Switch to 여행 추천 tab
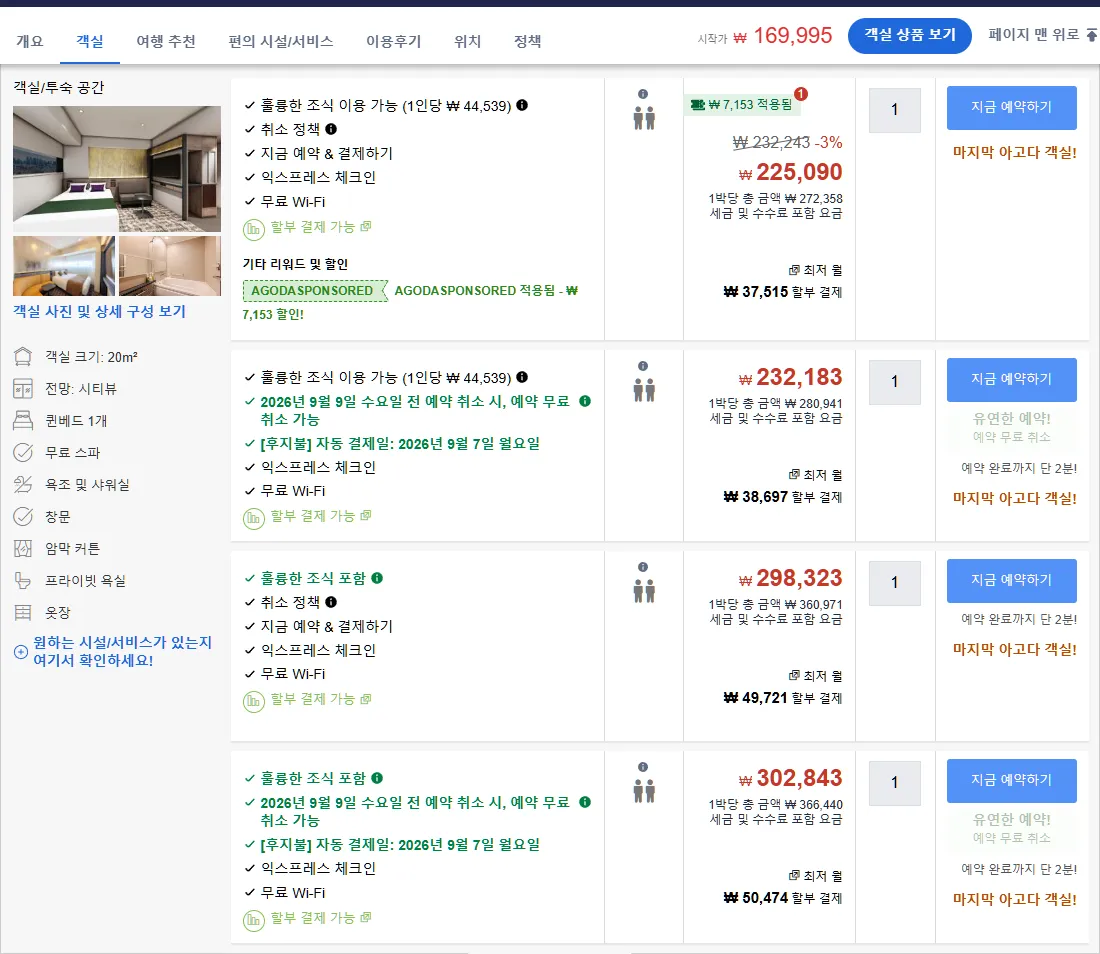The height and width of the screenshot is (954, 1100). coord(166,41)
